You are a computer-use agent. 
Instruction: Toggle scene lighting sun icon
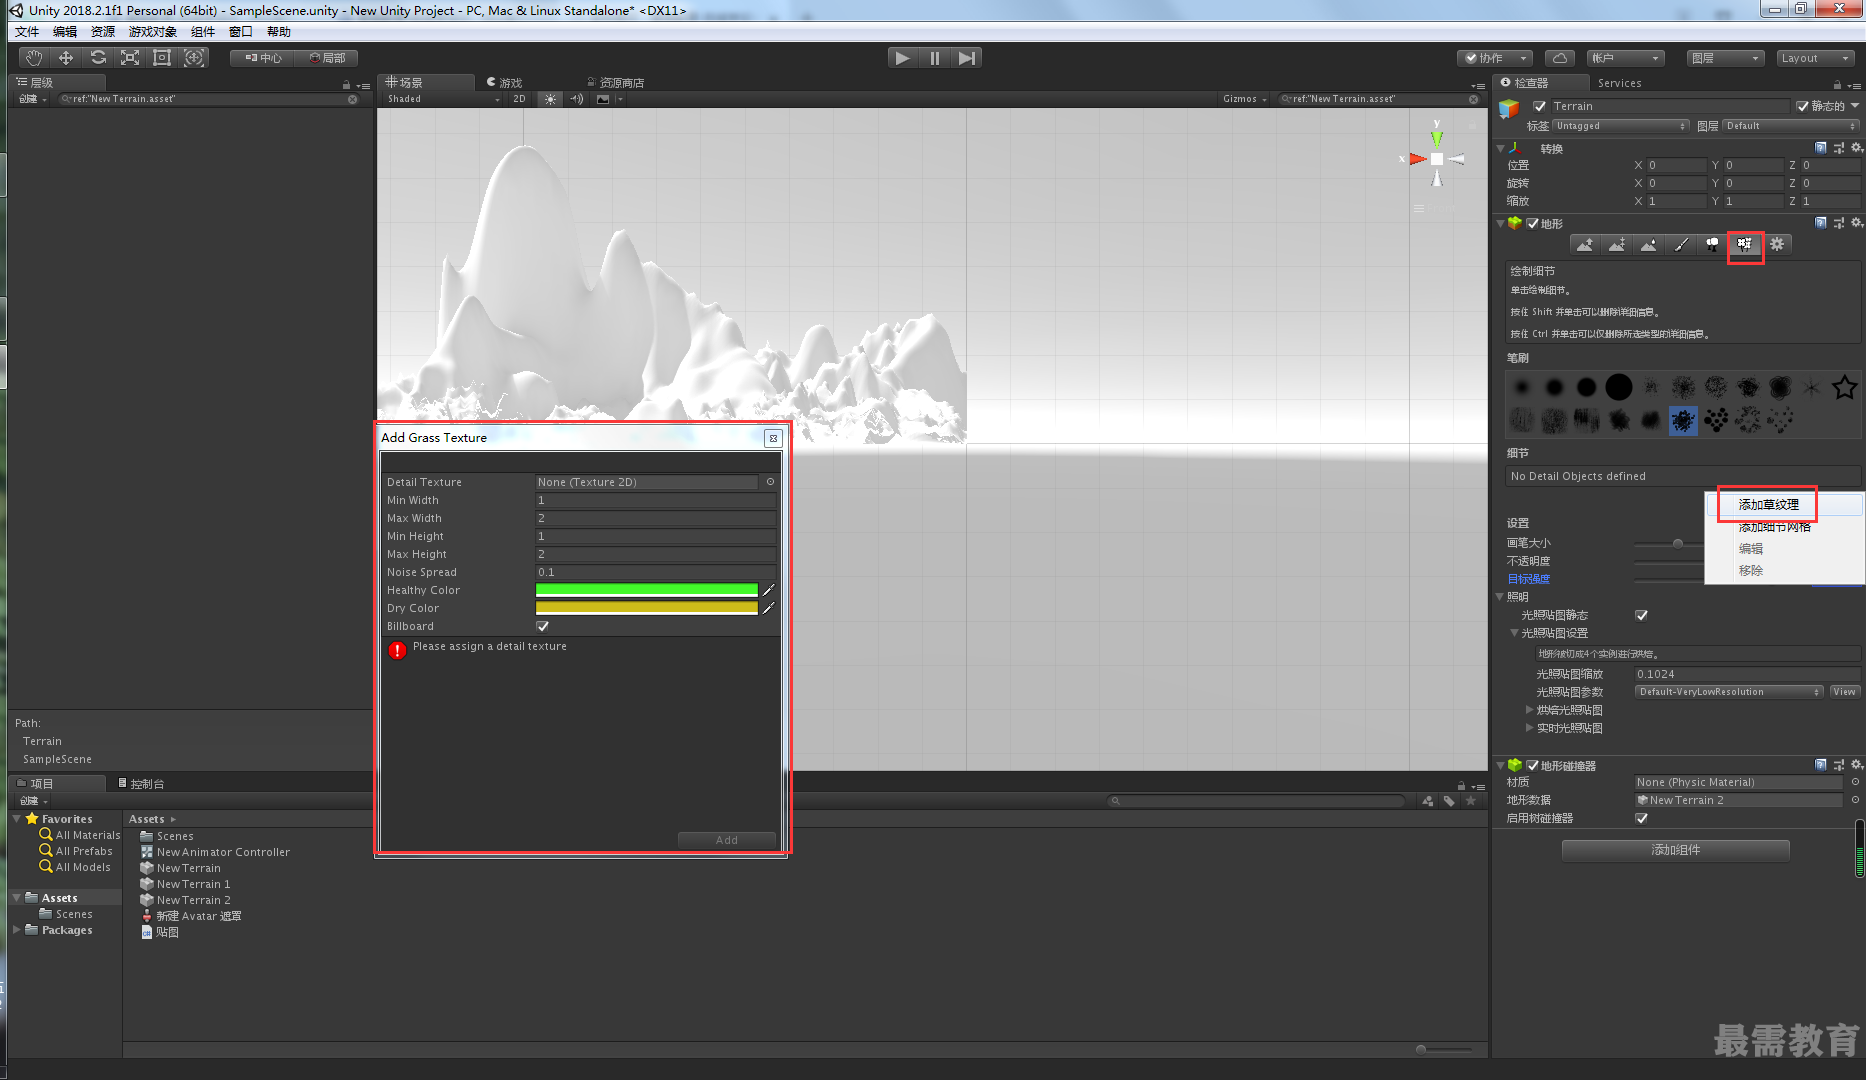[550, 99]
